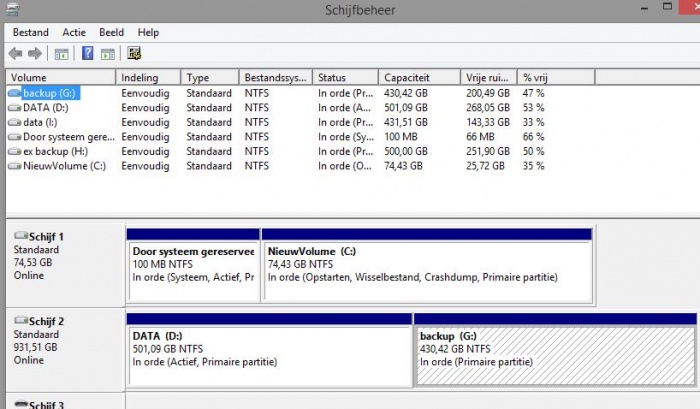Select the DATA (D:) partition block
Screen dimensions: 700x409
point(269,350)
